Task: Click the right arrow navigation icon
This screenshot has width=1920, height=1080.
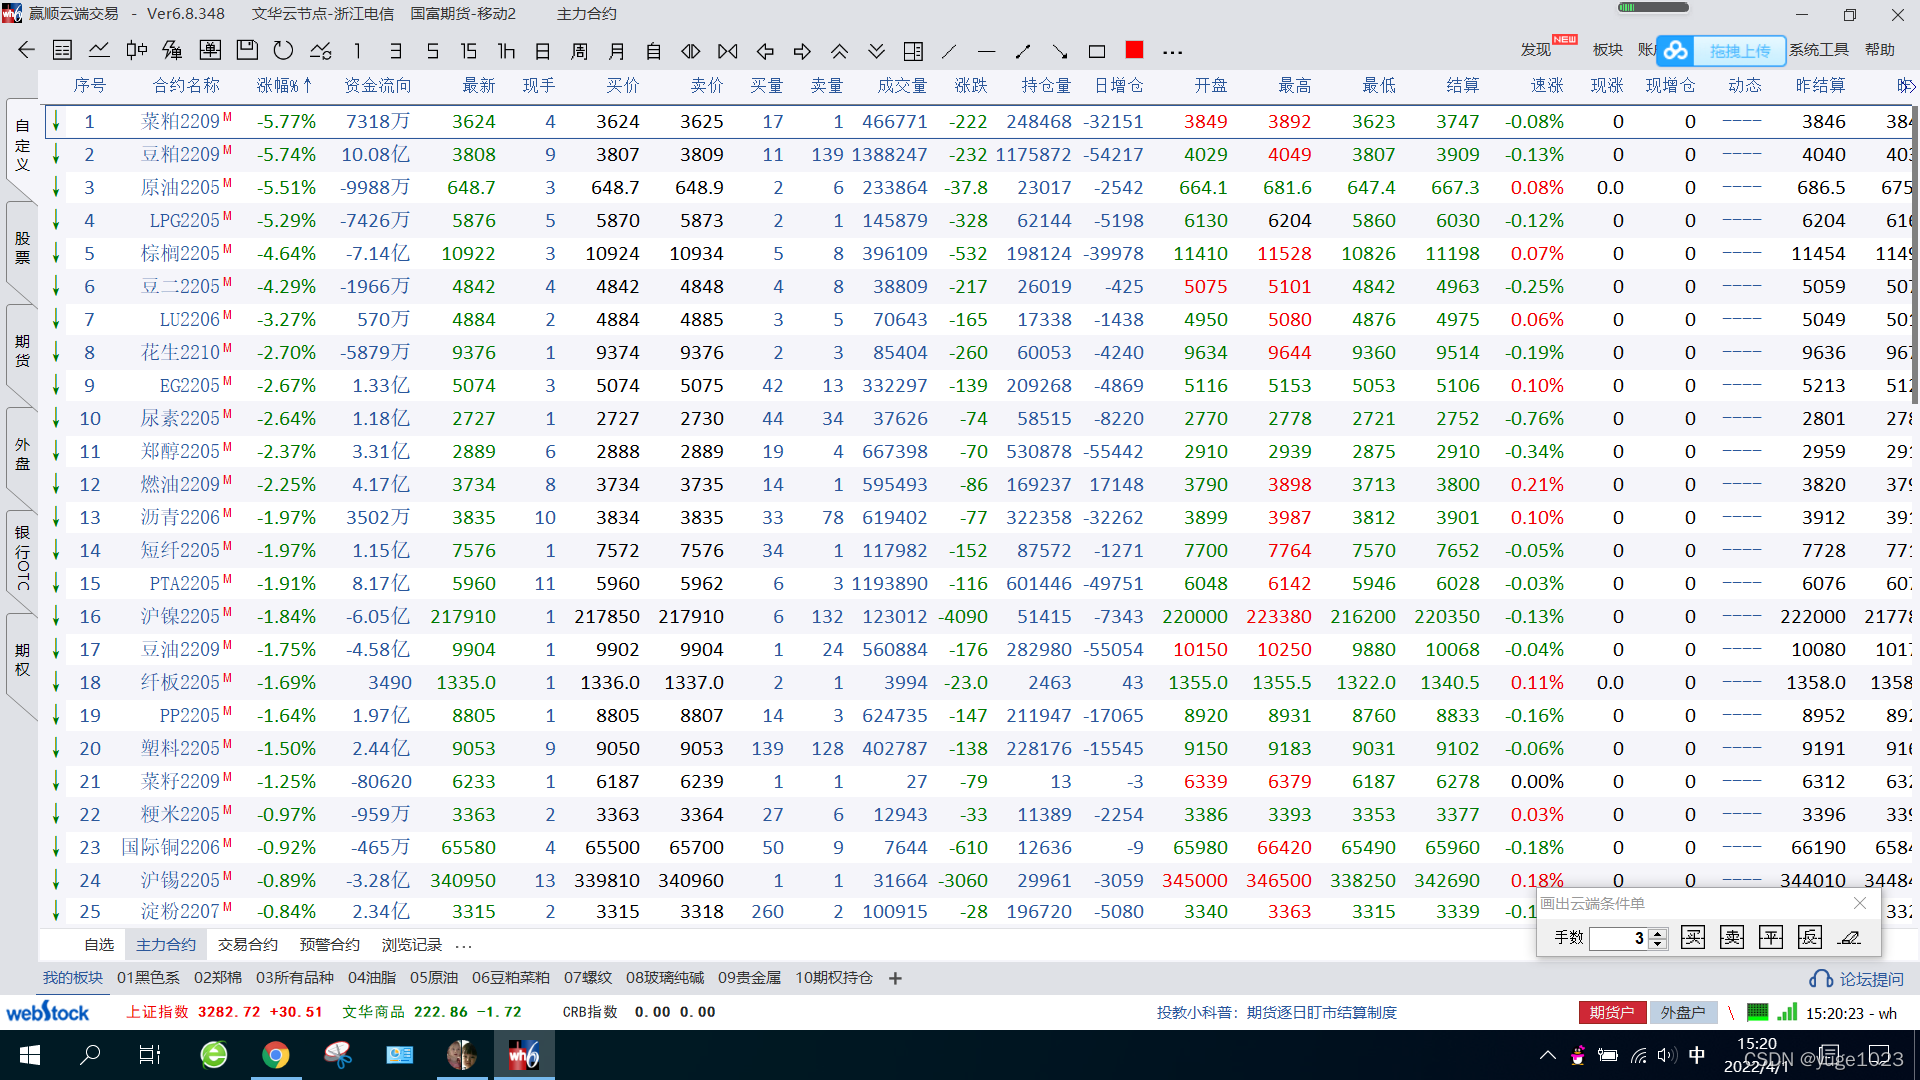Action: pos(802,50)
